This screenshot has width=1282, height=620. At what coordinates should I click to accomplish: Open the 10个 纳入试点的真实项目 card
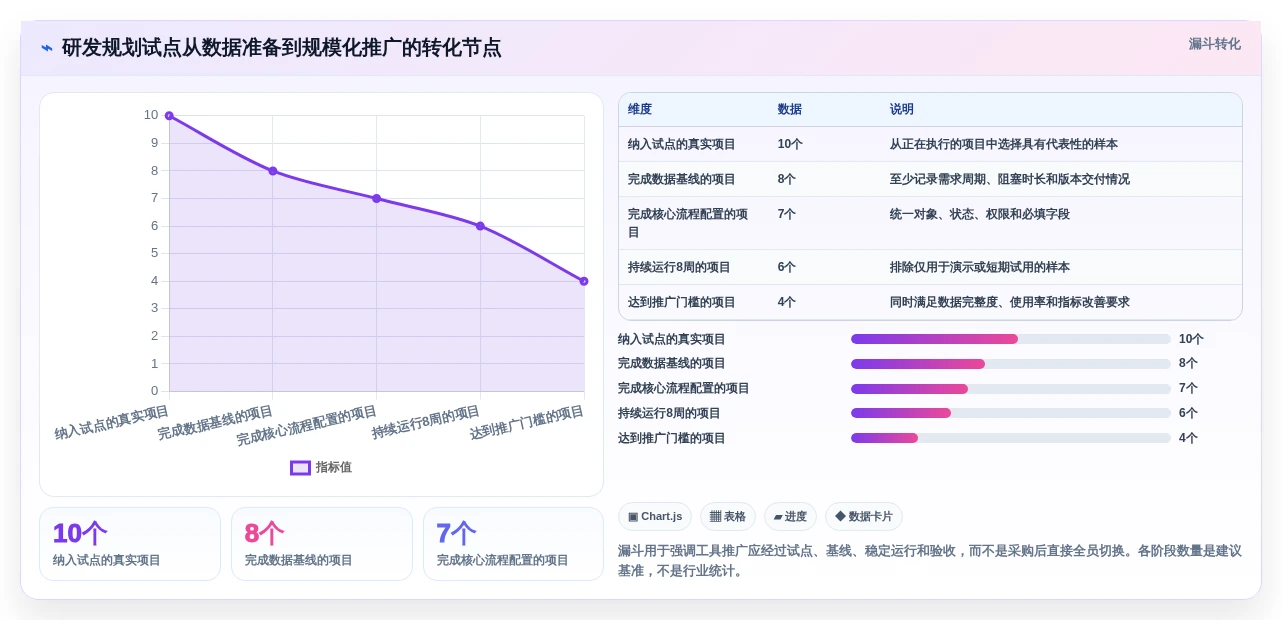[x=130, y=544]
